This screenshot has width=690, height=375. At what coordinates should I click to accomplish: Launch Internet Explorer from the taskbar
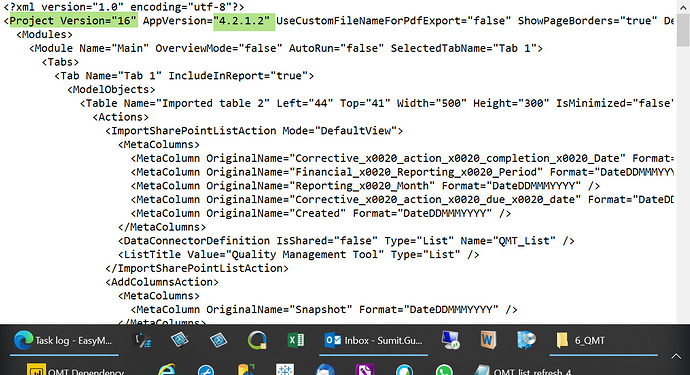pyautogui.click(x=167, y=371)
